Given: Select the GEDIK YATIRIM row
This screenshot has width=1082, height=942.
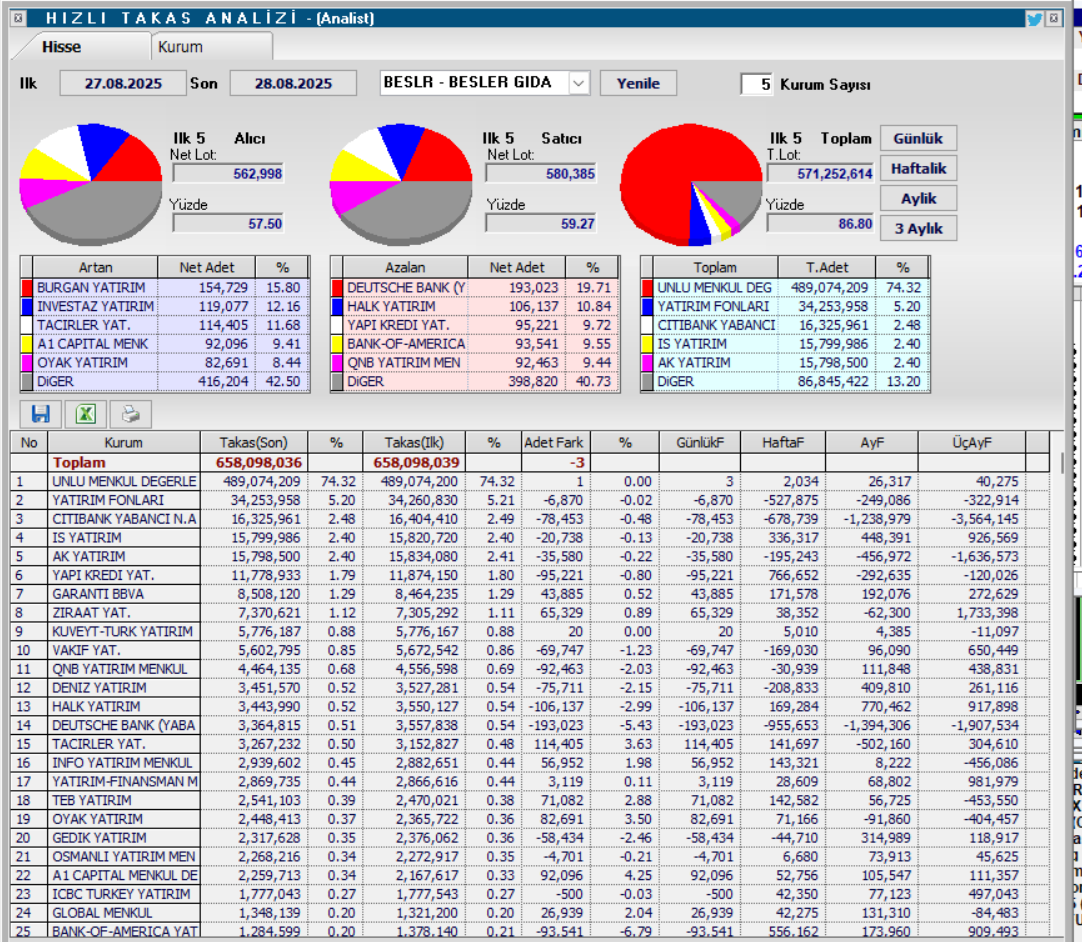Looking at the screenshot, I should [530, 838].
